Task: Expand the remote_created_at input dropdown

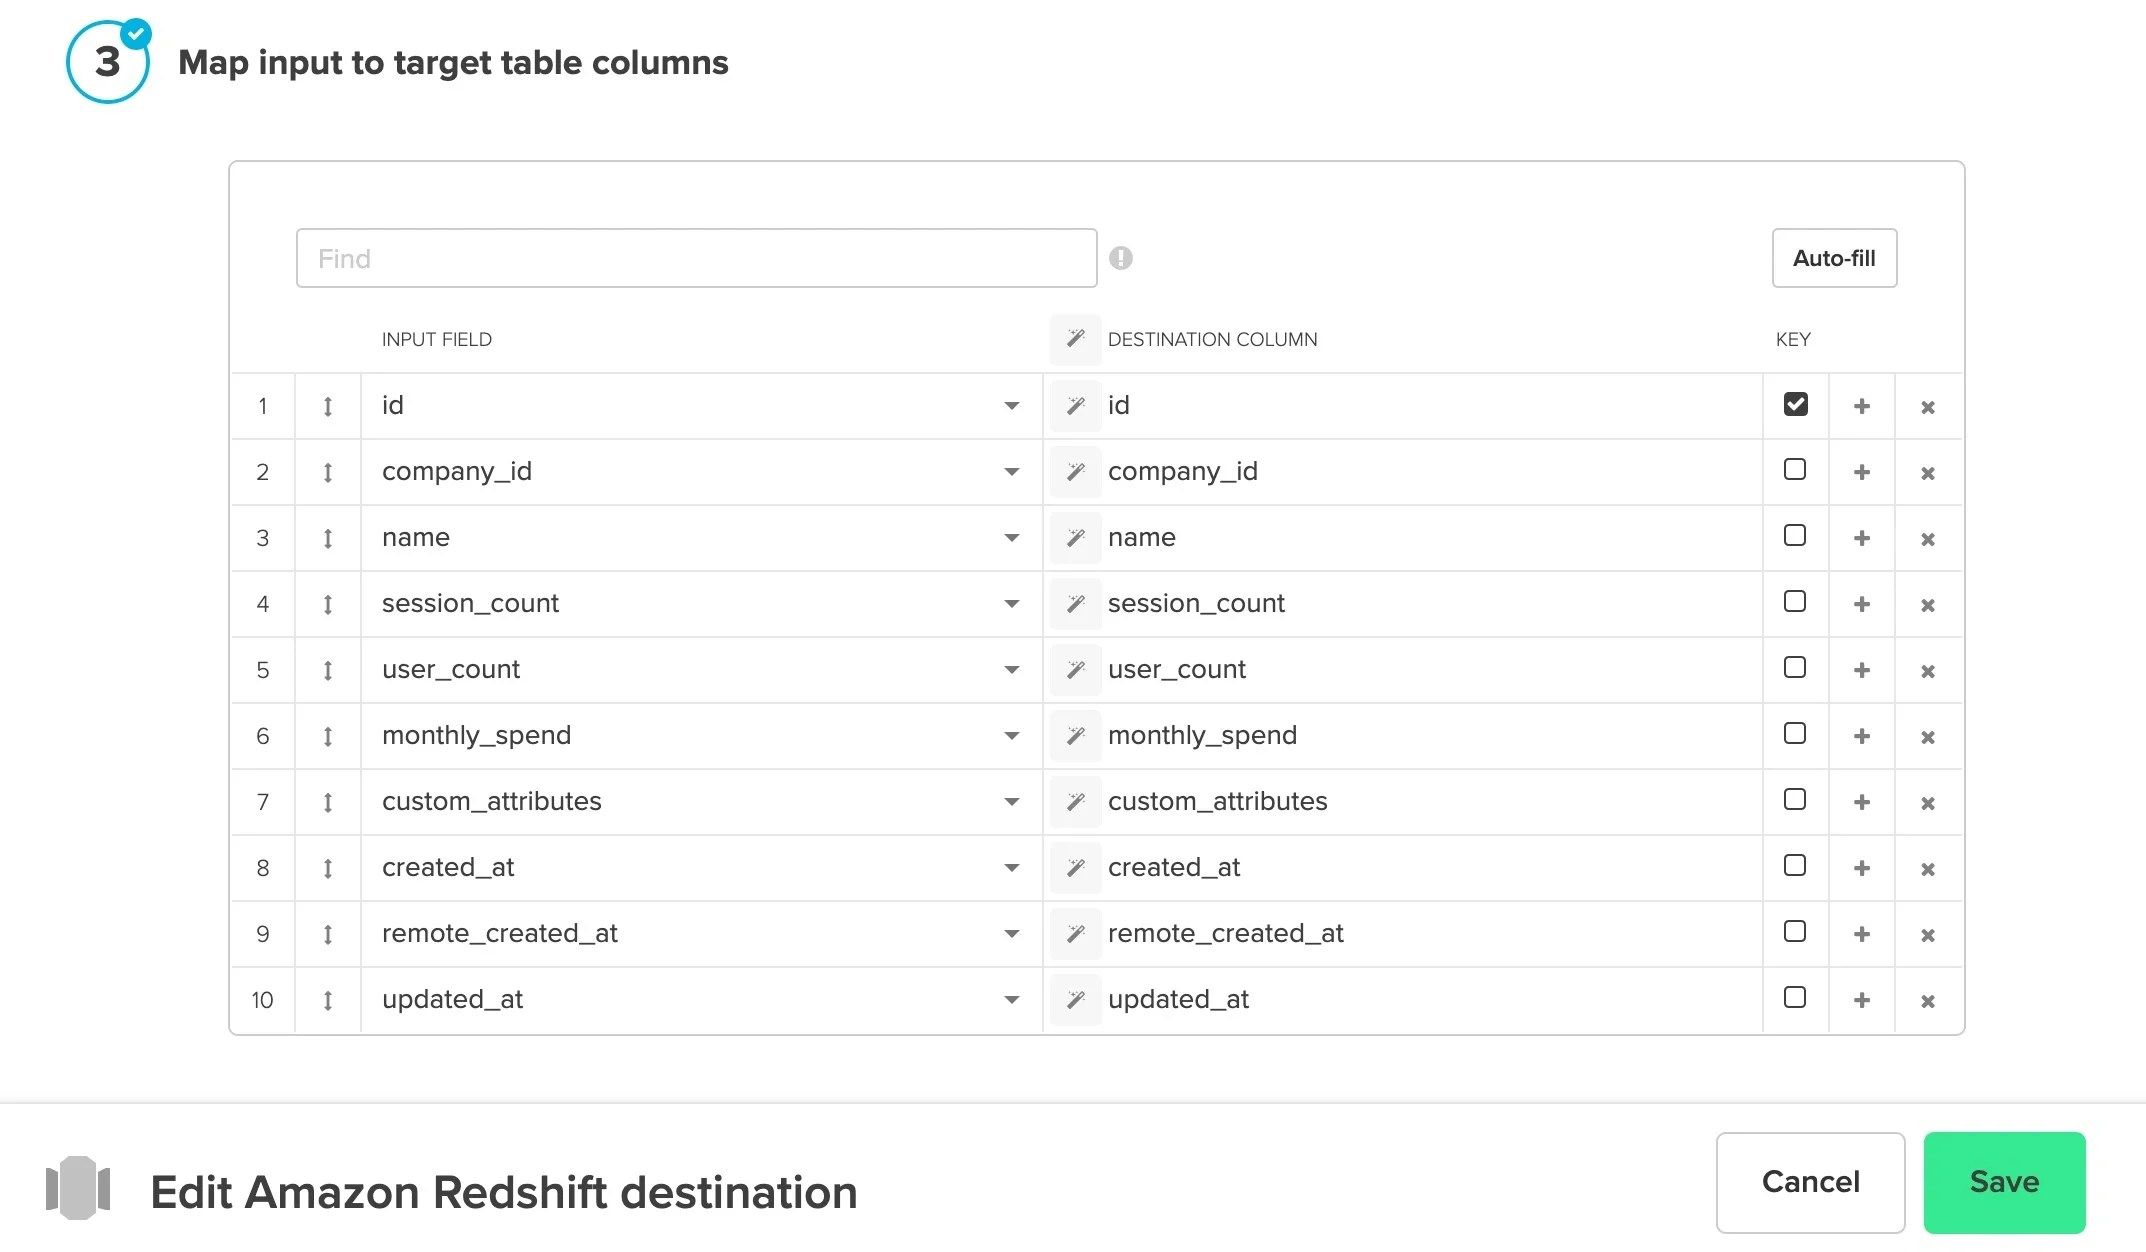Action: (1012, 933)
